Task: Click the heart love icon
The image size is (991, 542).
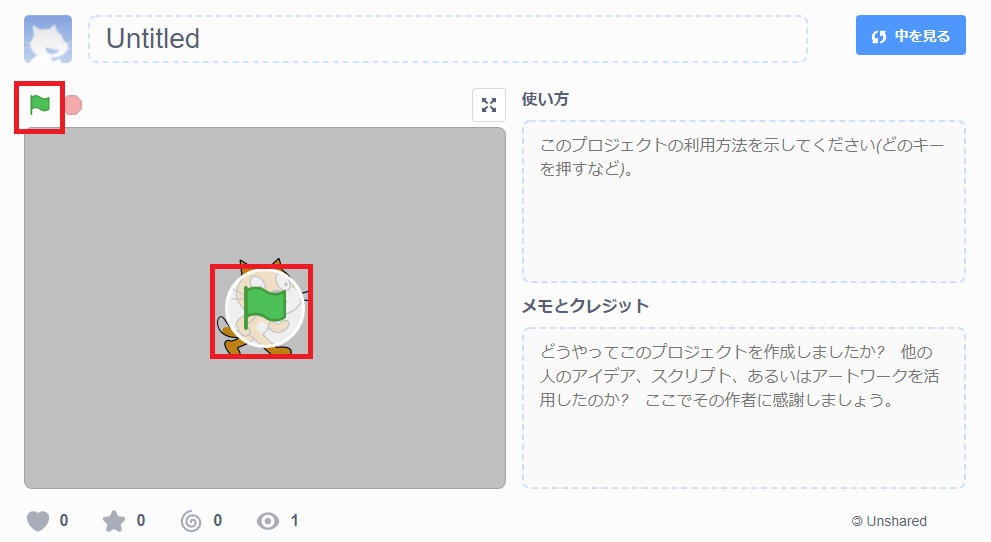Action: [x=38, y=521]
